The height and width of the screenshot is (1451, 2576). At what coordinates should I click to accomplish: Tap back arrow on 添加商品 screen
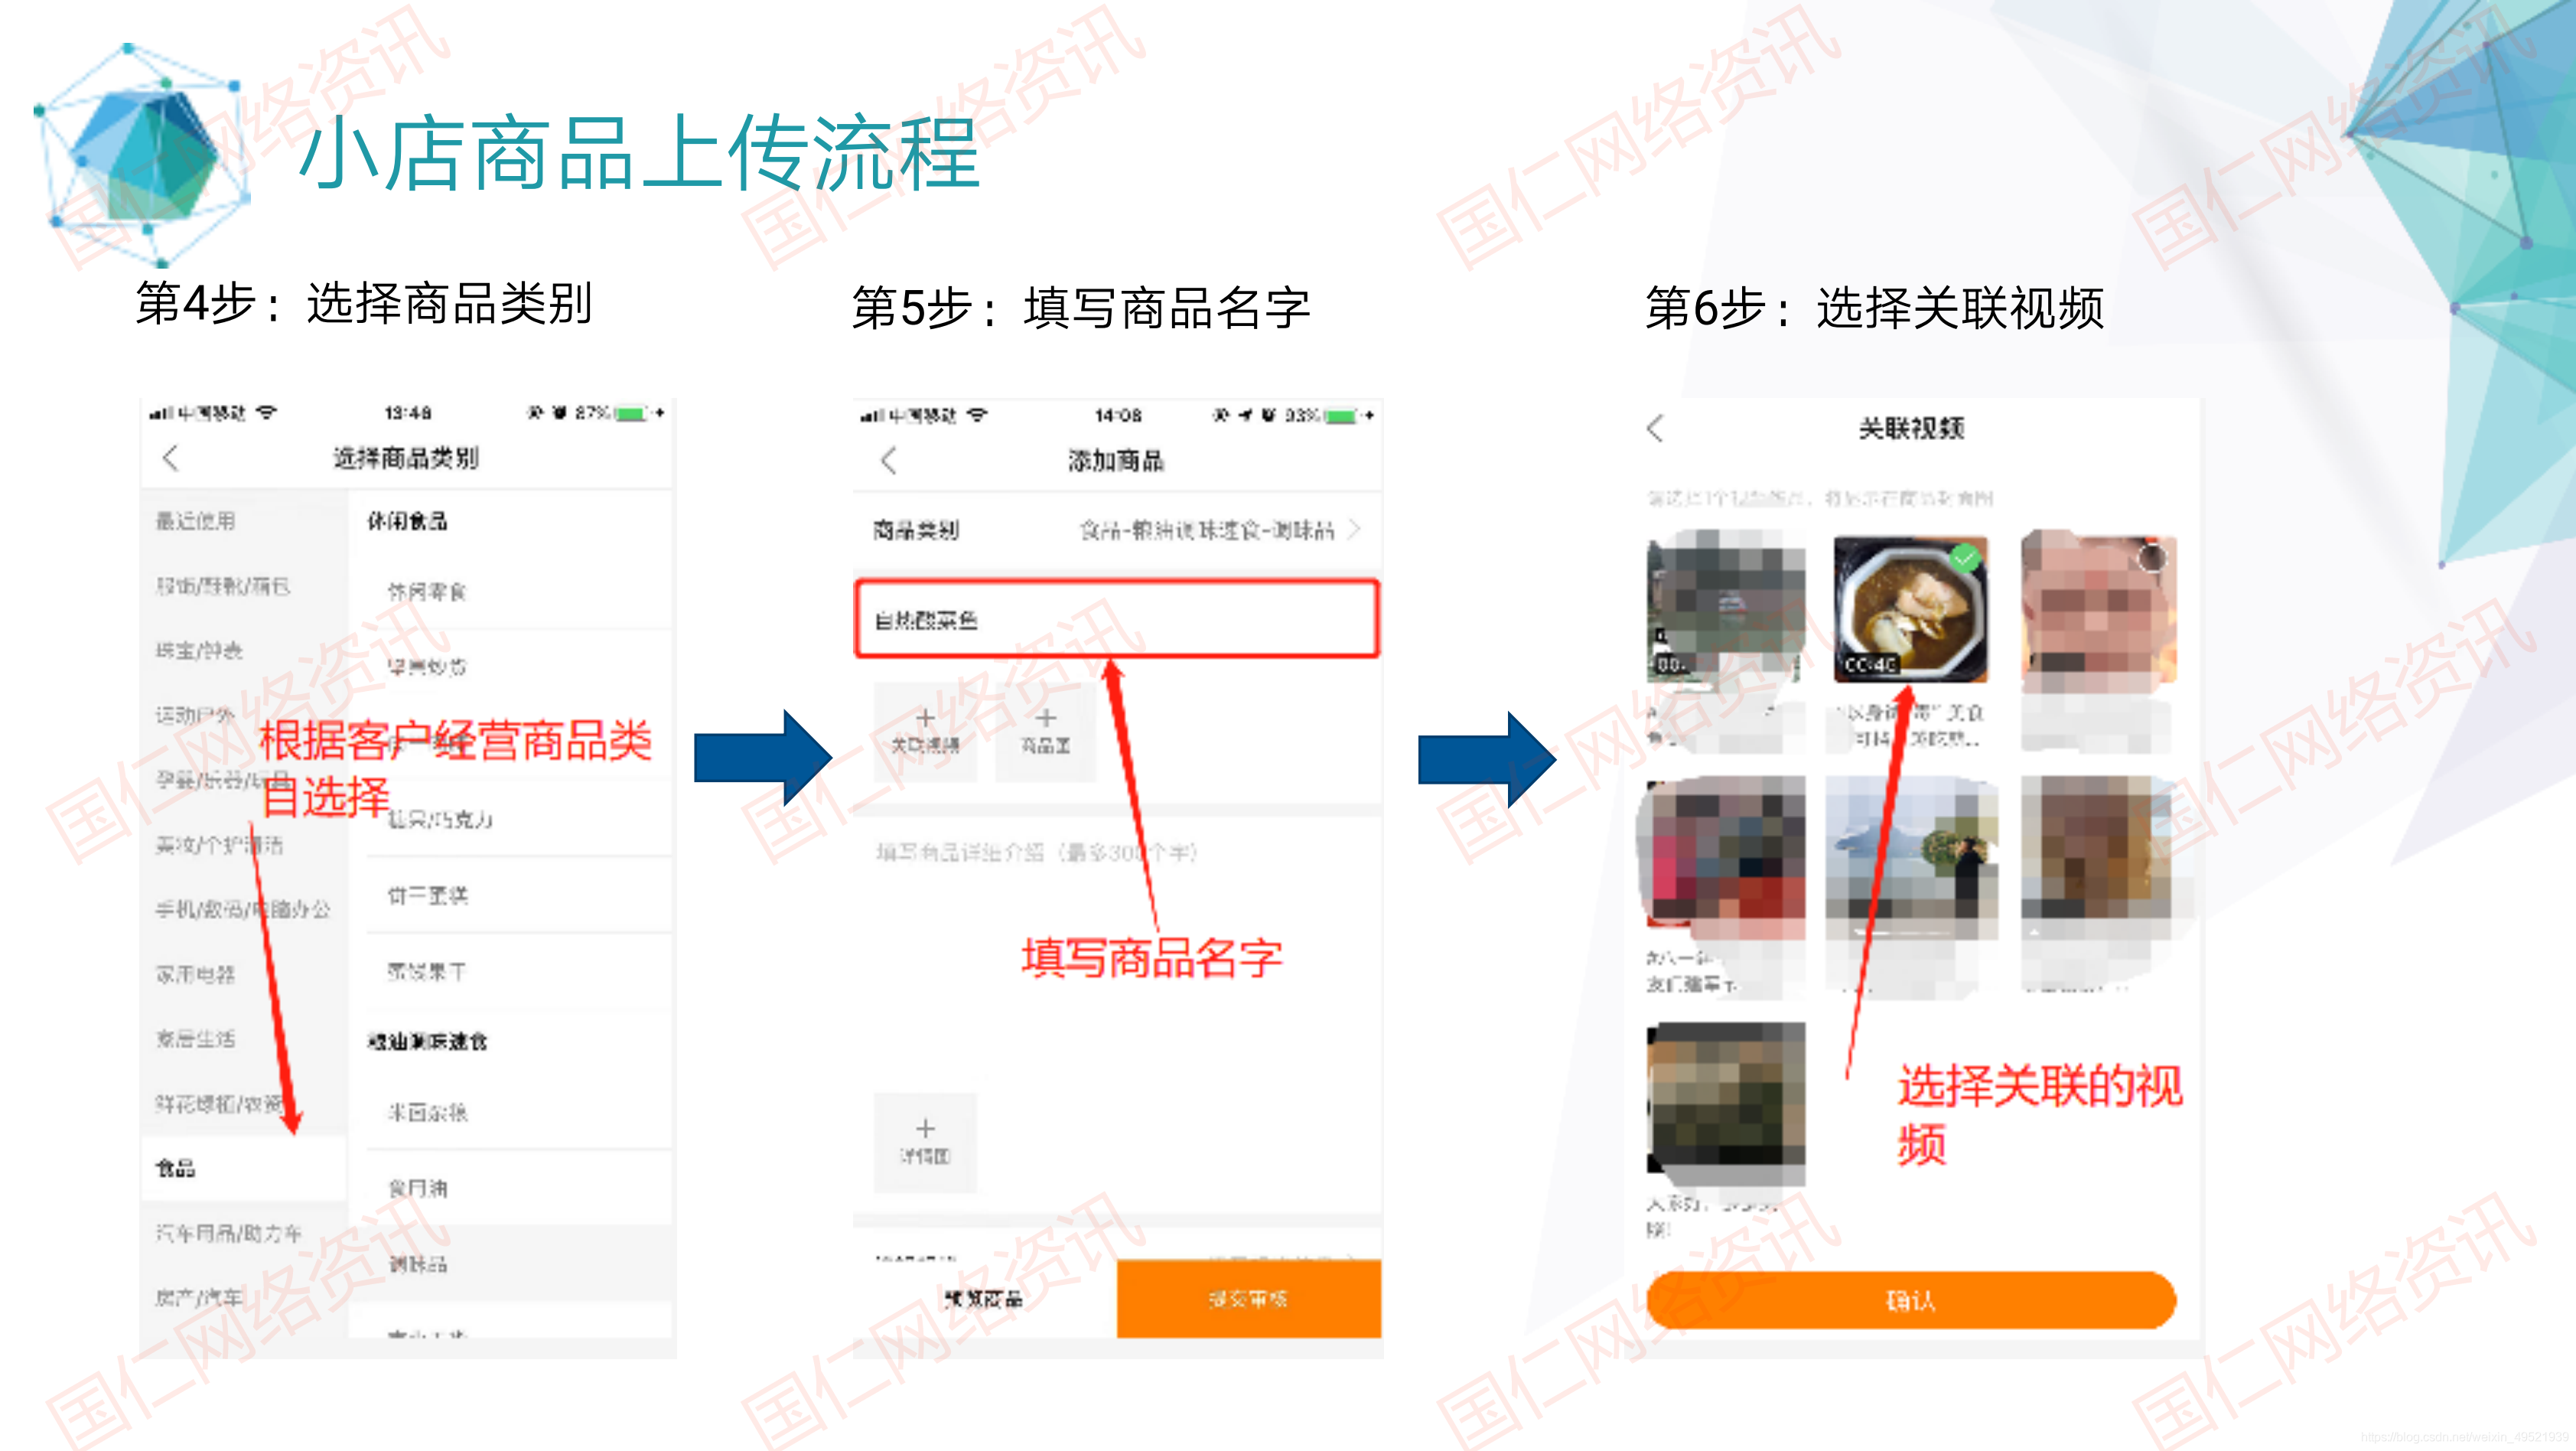[x=888, y=460]
